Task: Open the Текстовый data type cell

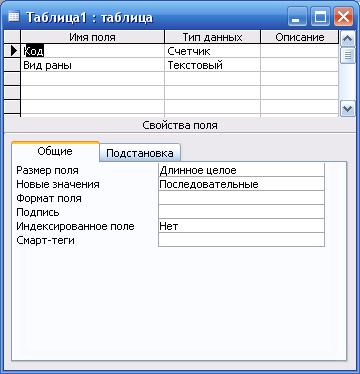Action: pyautogui.click(x=212, y=65)
